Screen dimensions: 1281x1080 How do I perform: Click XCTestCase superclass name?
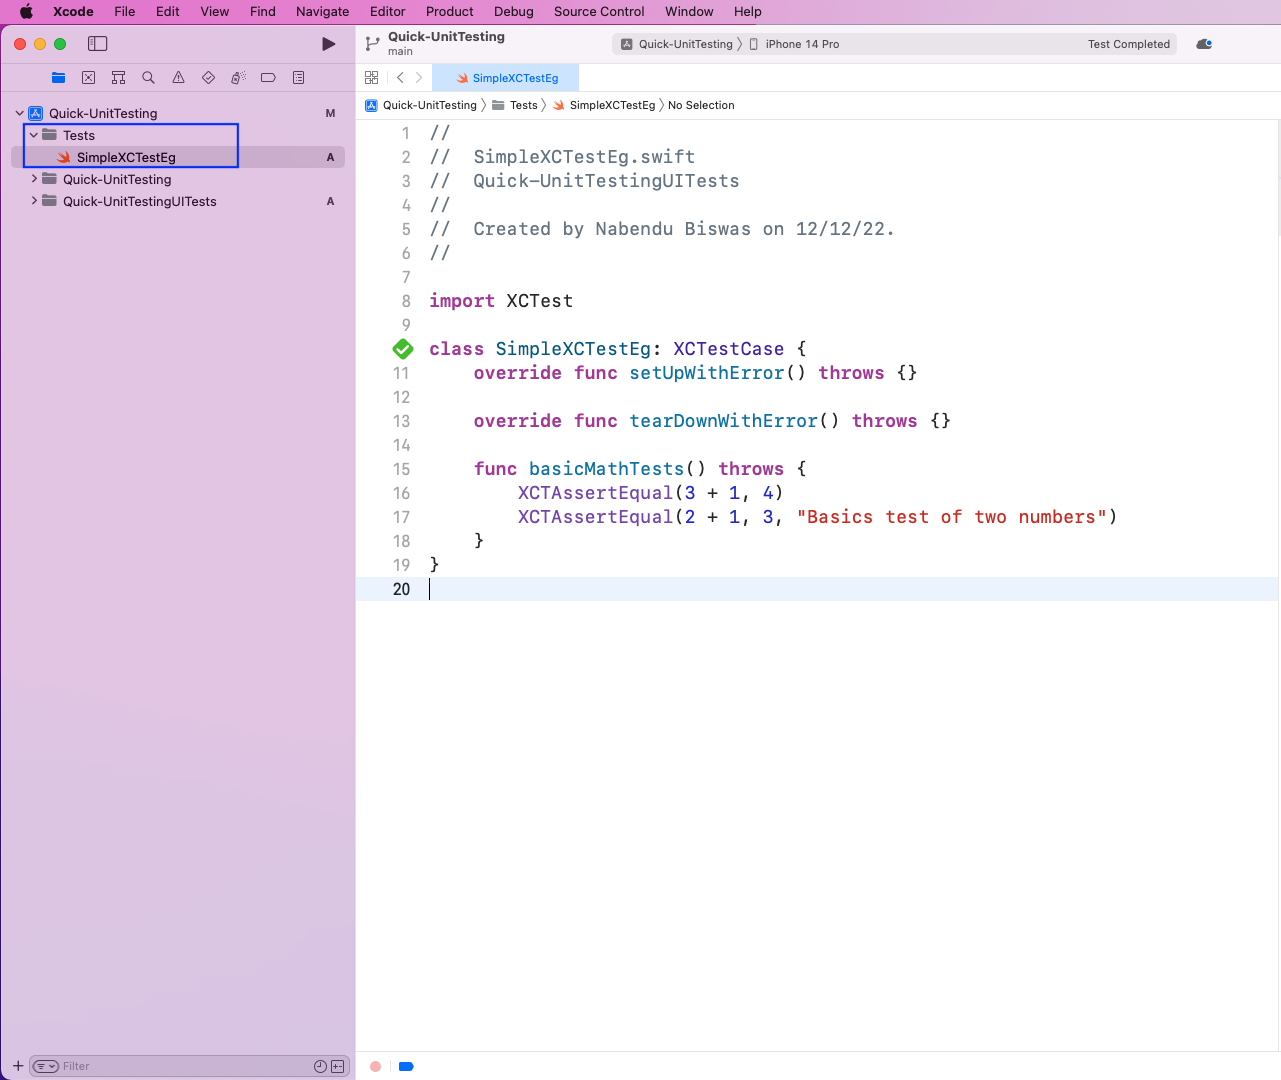point(729,349)
